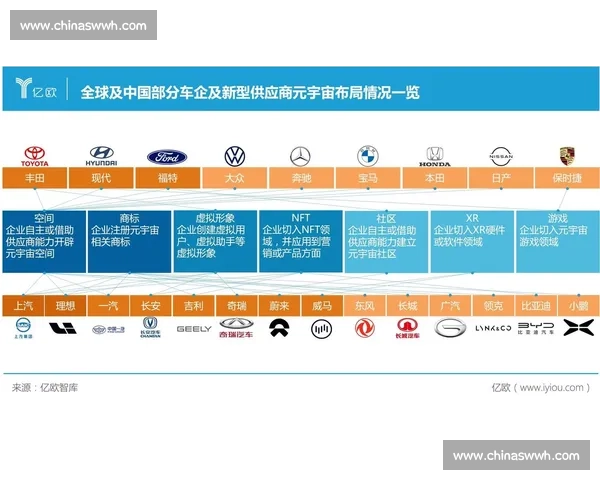
Task: Open the www.iyiou.com link text
Action: 552,388
